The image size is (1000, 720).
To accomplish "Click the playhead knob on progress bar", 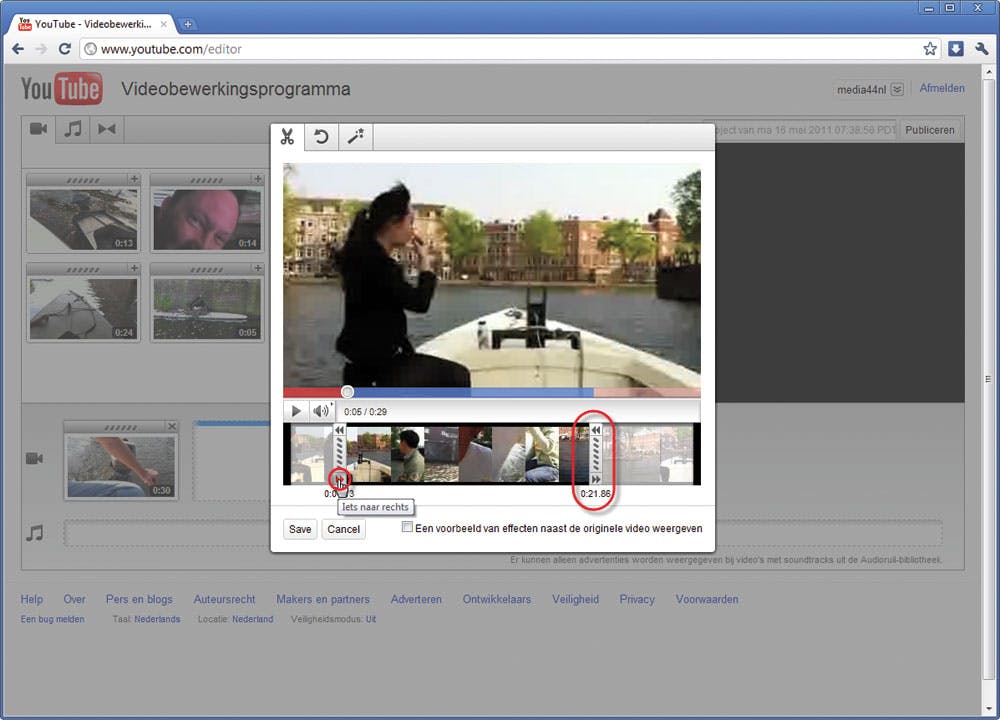I will 348,392.
